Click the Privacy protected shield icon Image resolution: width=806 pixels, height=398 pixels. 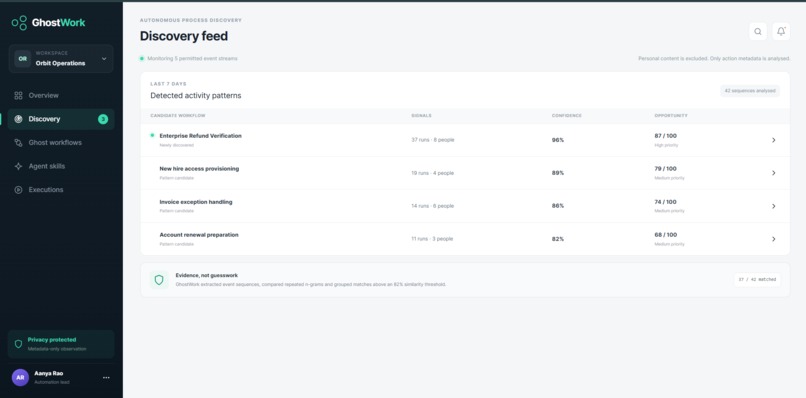(x=19, y=344)
